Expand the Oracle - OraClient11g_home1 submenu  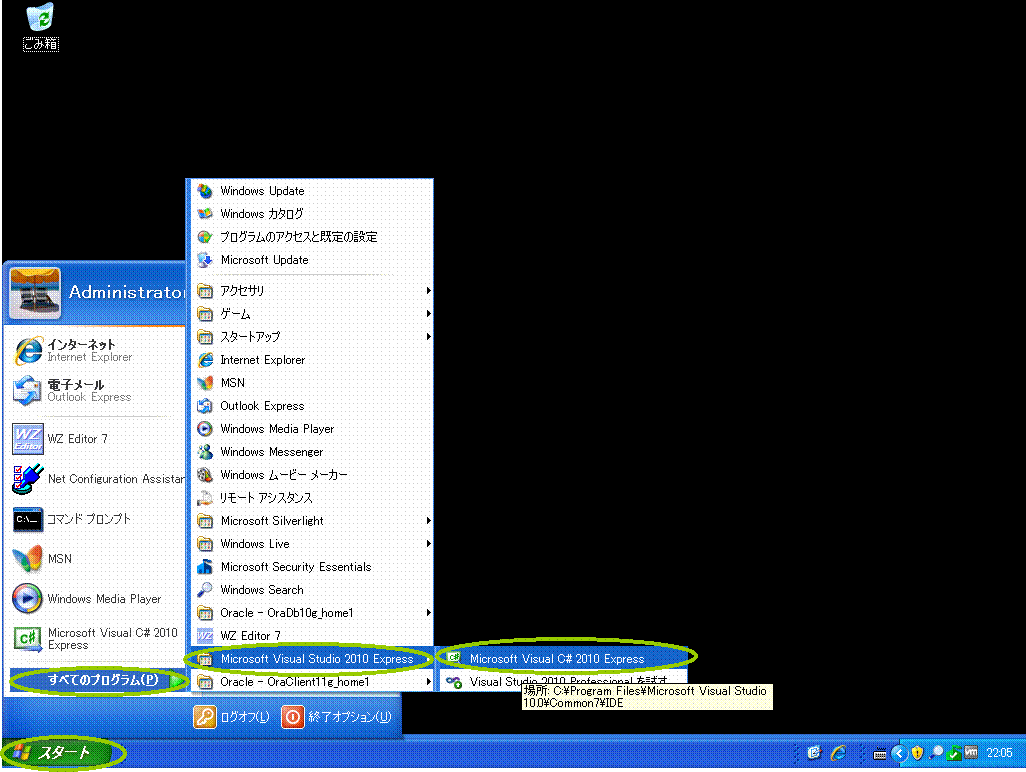[x=314, y=682]
